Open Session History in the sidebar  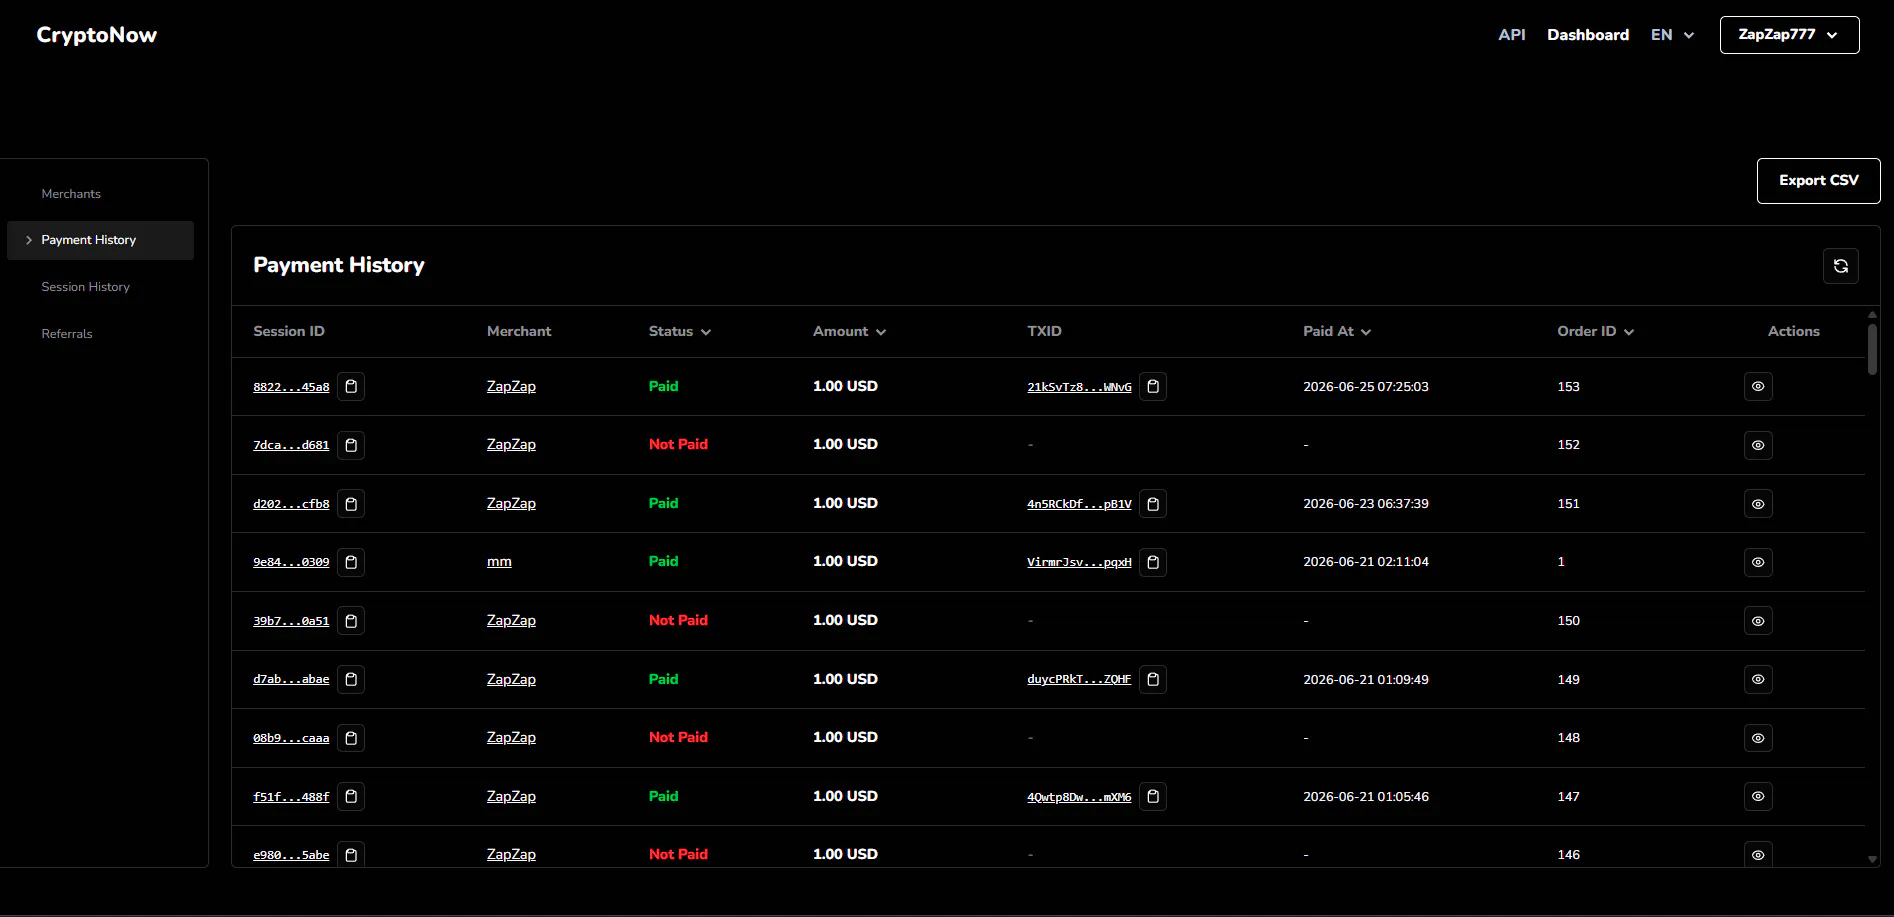coord(86,287)
